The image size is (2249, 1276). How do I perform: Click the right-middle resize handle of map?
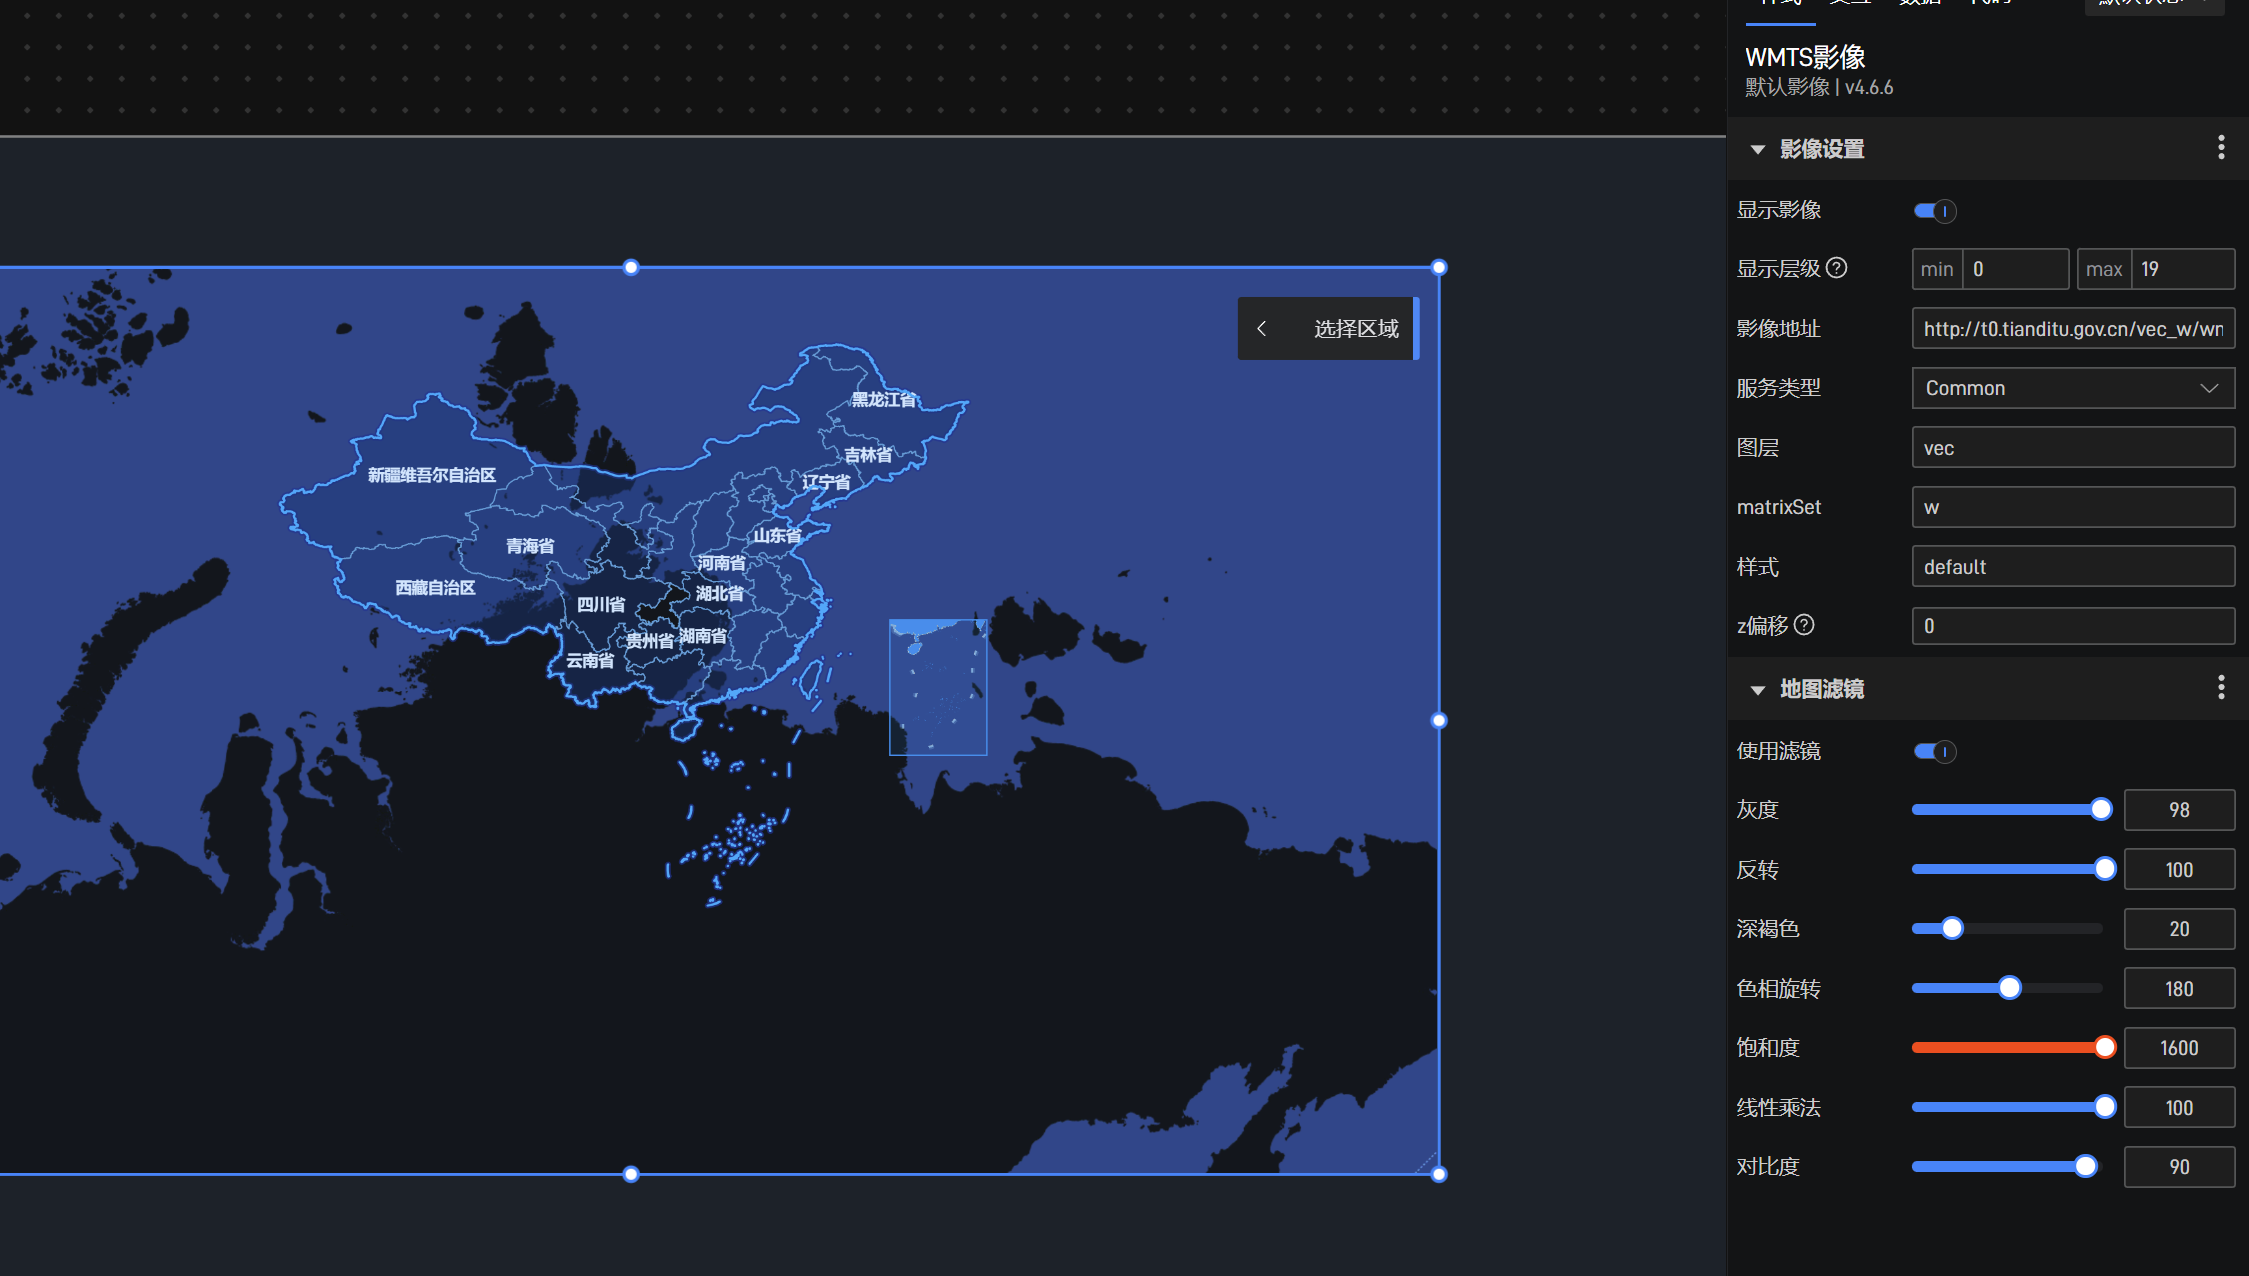point(1439,720)
